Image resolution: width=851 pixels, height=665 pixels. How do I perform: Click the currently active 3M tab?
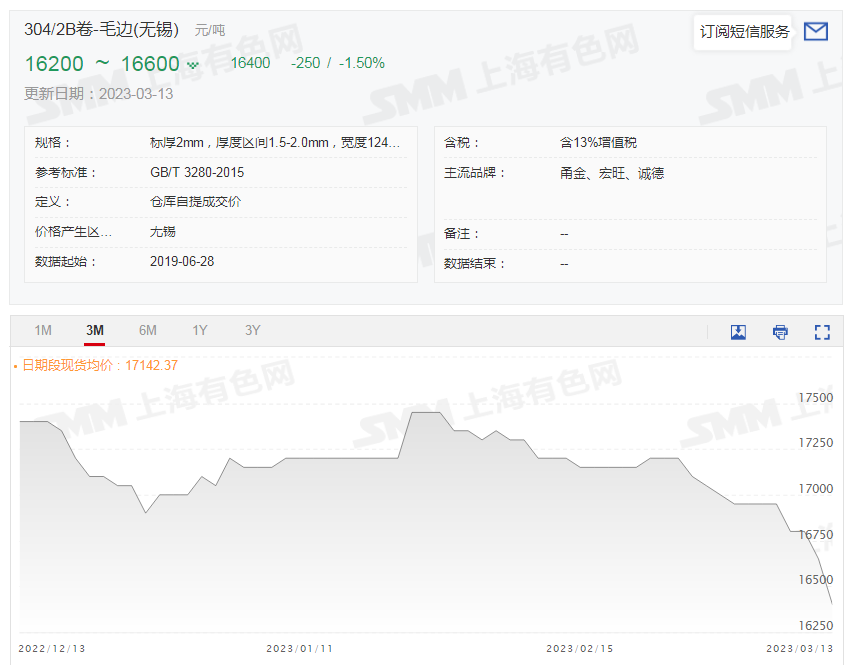[x=94, y=330]
